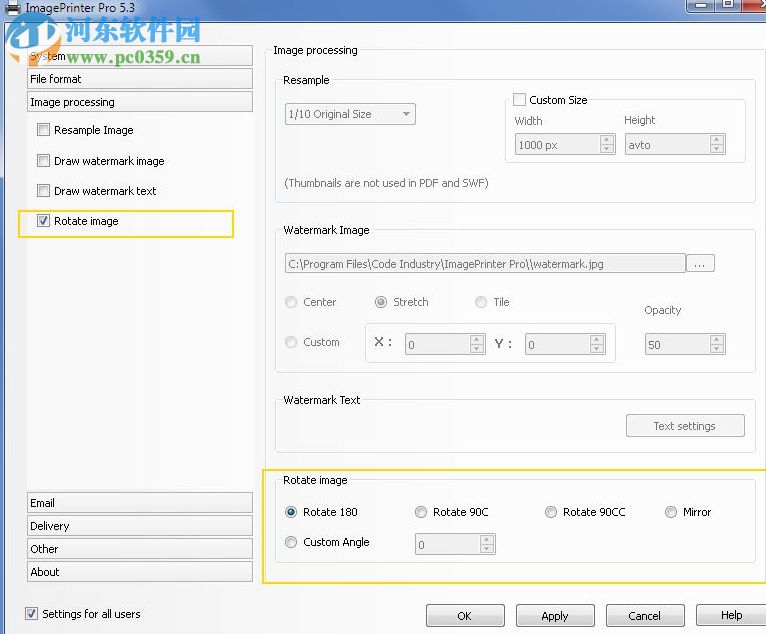Image resolution: width=766 pixels, height=634 pixels.
Task: Choose Custom watermark placement
Action: (x=291, y=342)
